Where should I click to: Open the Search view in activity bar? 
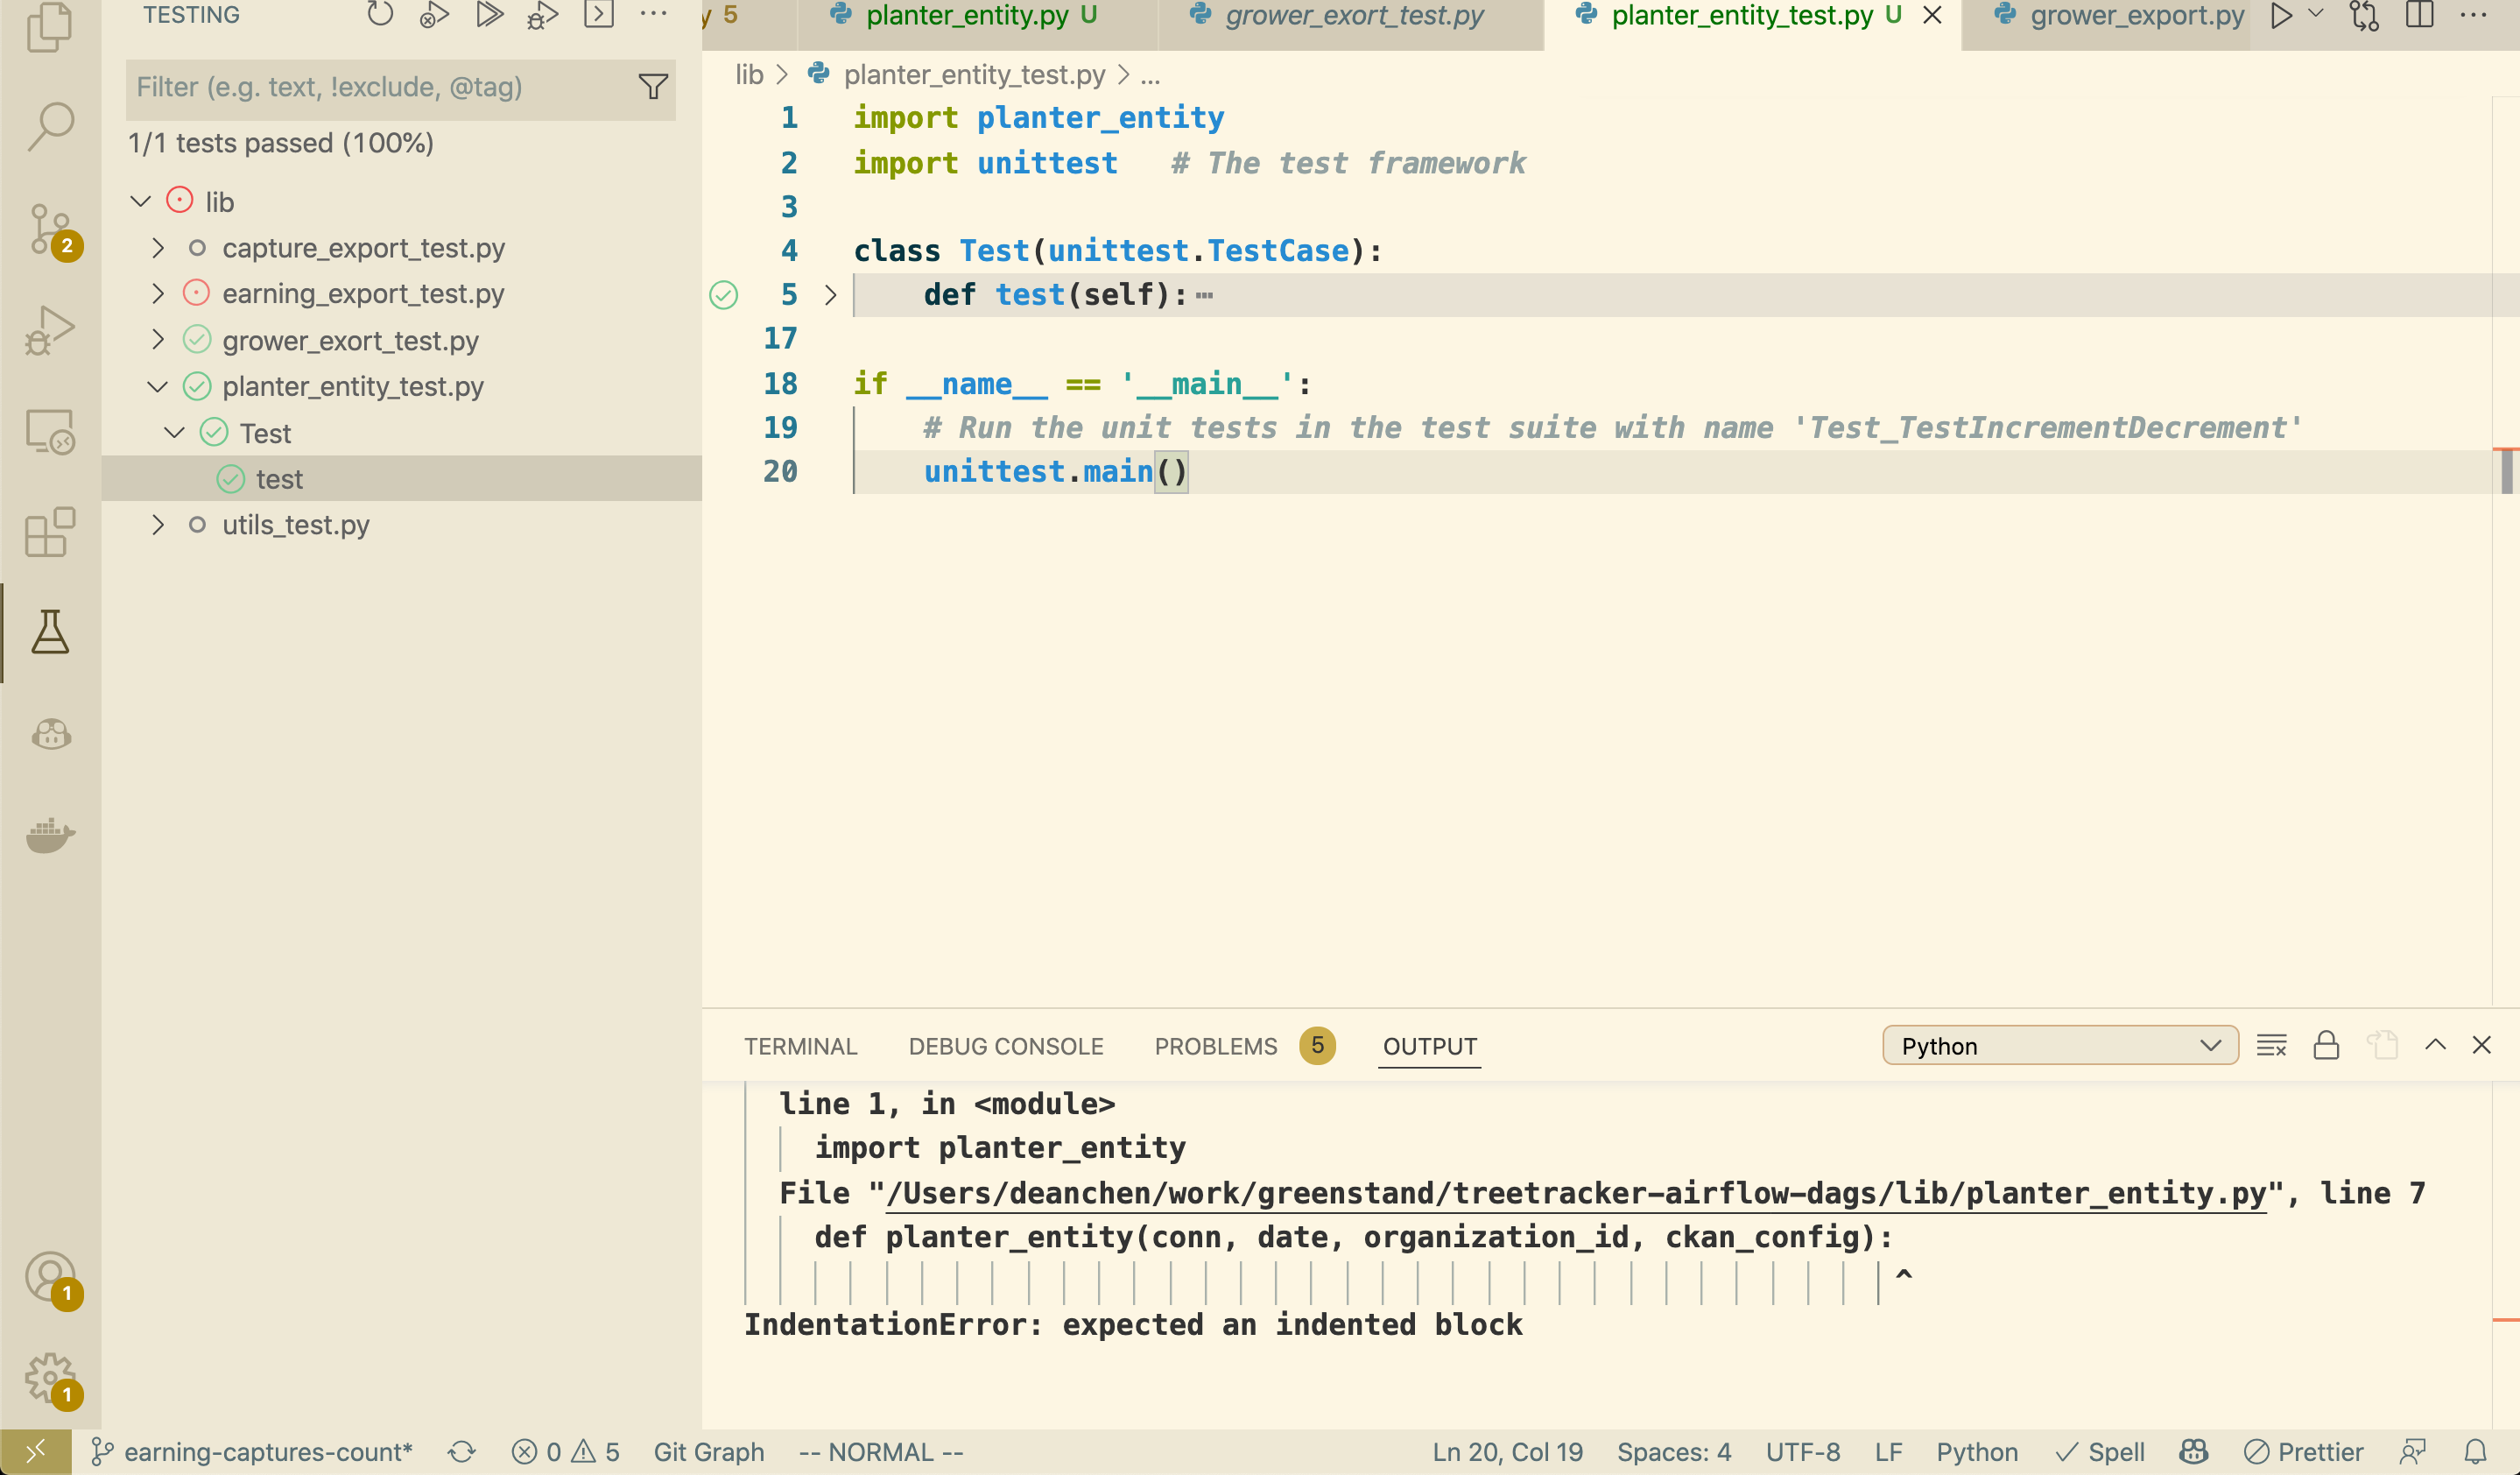[49, 127]
